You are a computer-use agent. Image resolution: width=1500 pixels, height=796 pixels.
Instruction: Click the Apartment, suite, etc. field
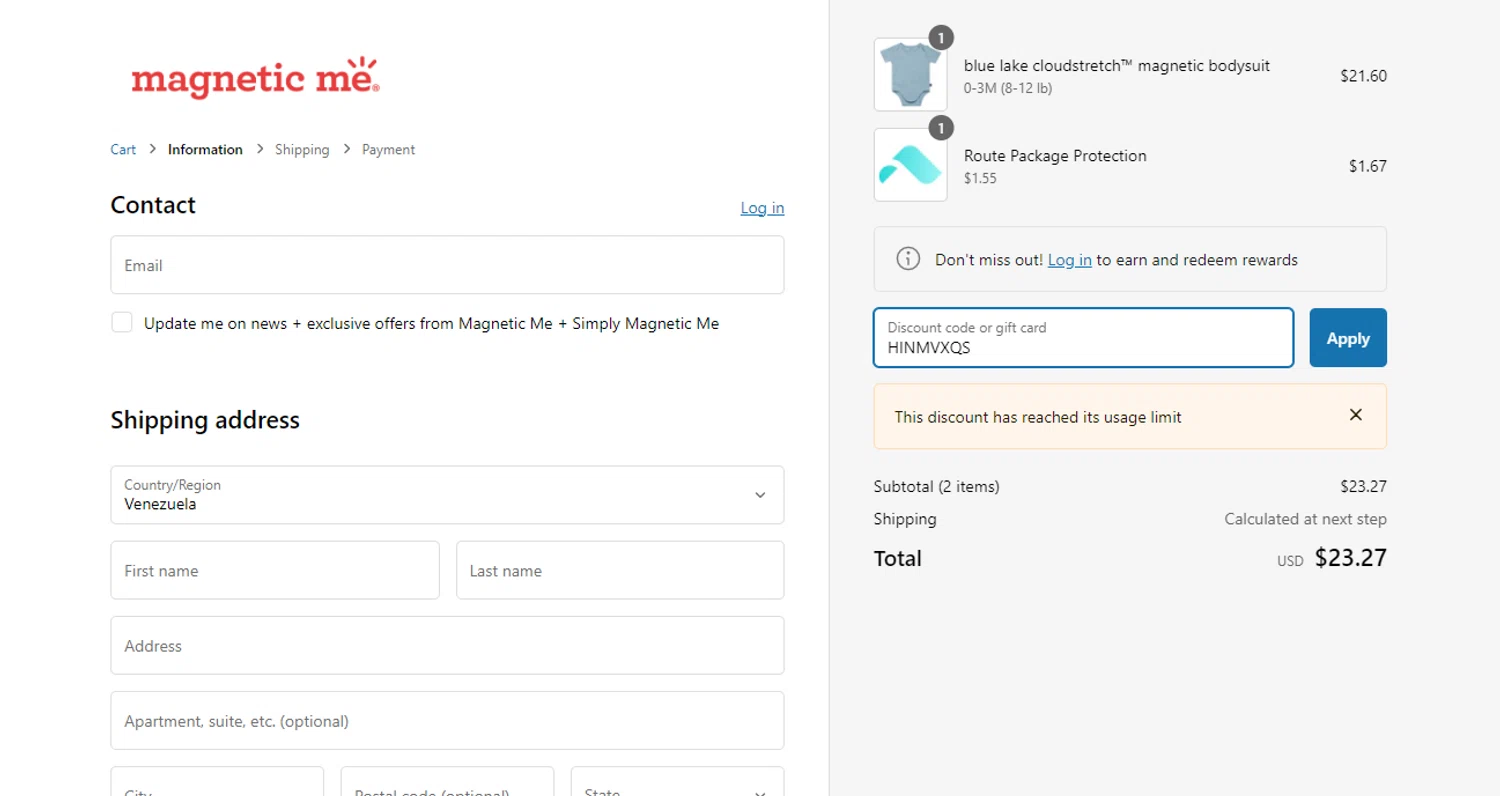coord(446,720)
